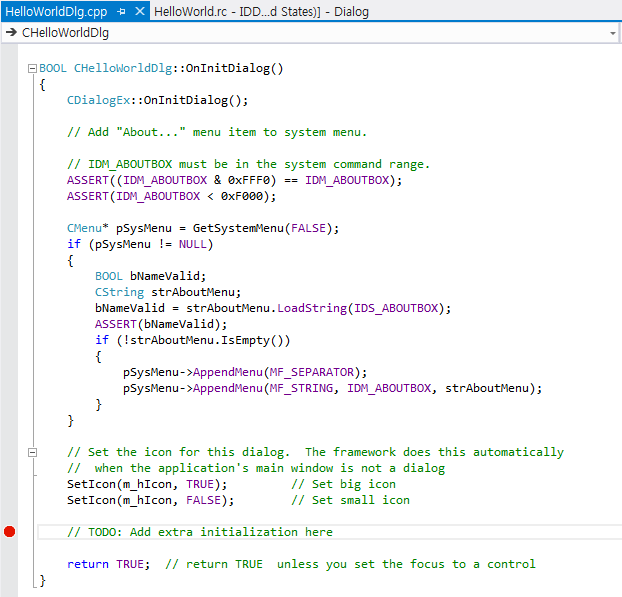Click the CString strAboutMenu; declaration
The image size is (622, 597).
tap(168, 292)
